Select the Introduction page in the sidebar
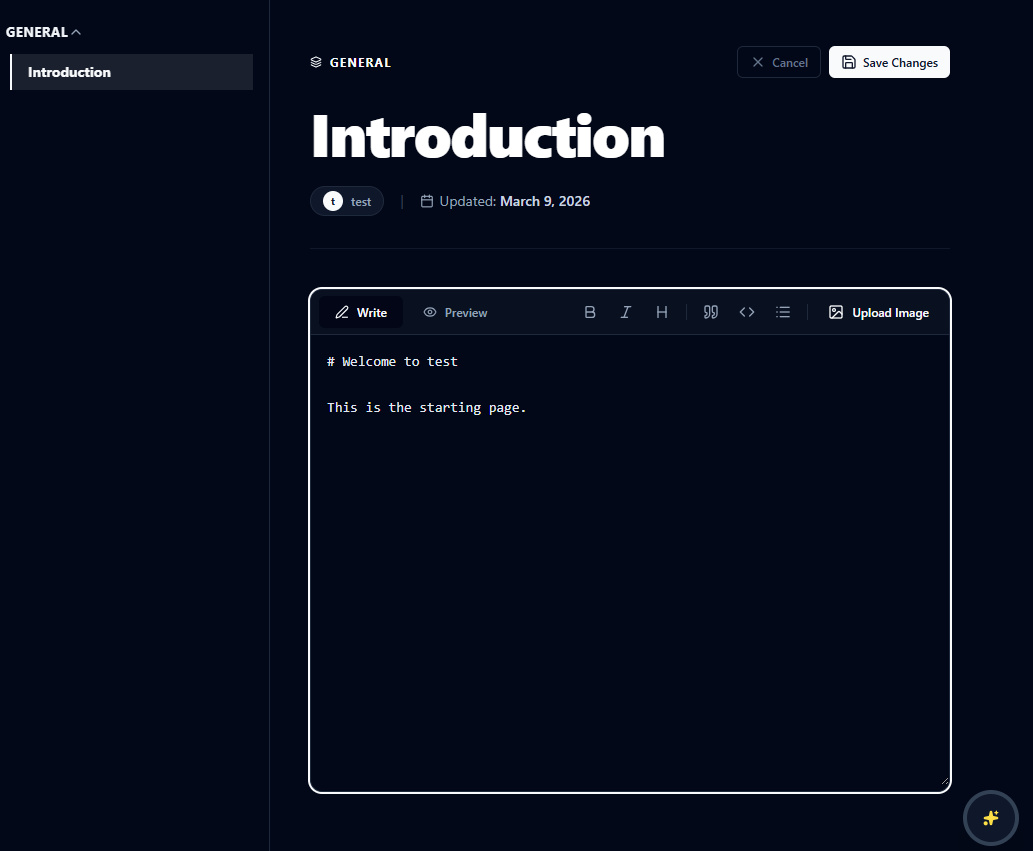The image size is (1033, 851). pos(131,71)
